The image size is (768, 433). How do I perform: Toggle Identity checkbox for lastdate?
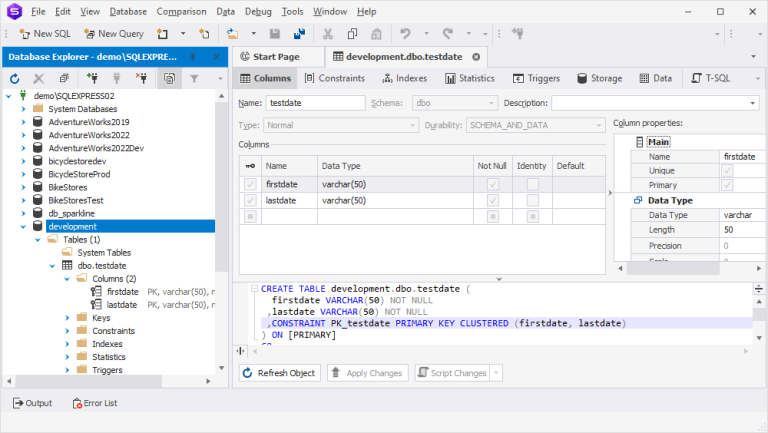[532, 200]
